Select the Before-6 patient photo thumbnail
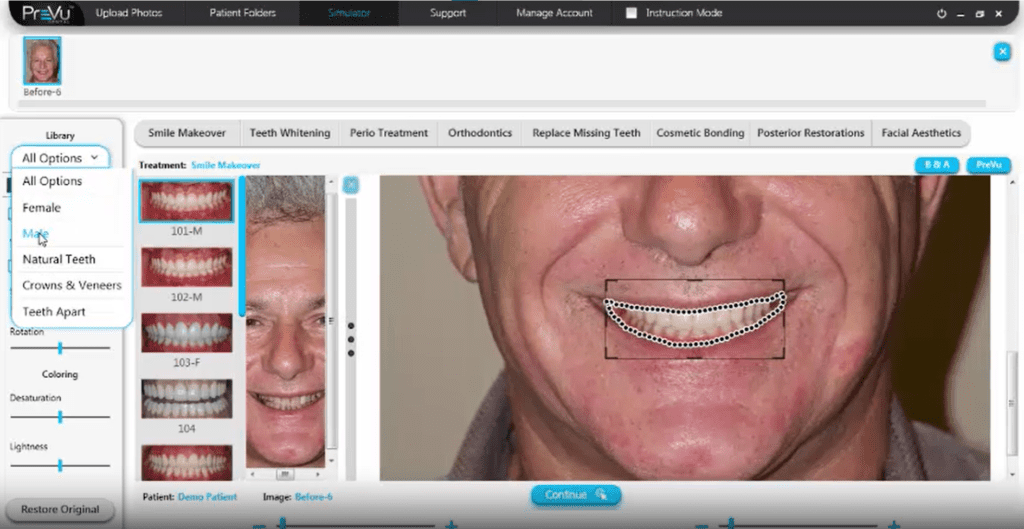Image resolution: width=1024 pixels, height=529 pixels. [42, 61]
